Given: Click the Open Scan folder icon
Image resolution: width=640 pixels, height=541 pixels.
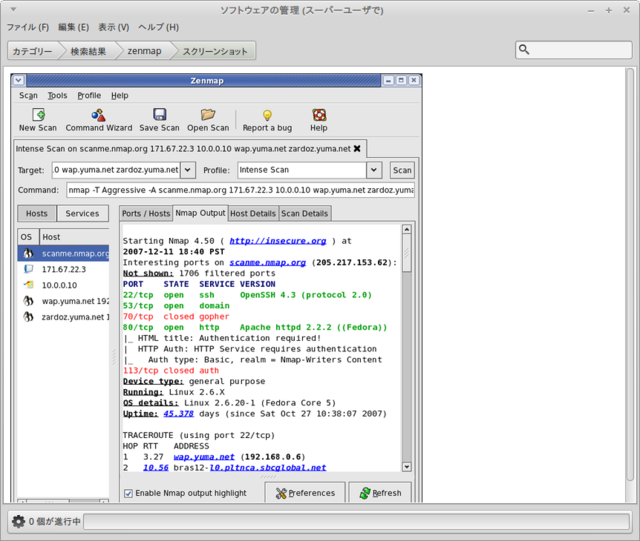Looking at the screenshot, I should (x=208, y=115).
